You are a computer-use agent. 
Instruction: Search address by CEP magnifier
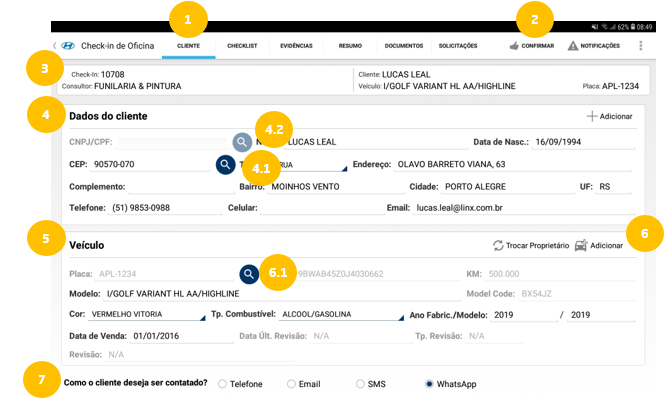pos(225,164)
